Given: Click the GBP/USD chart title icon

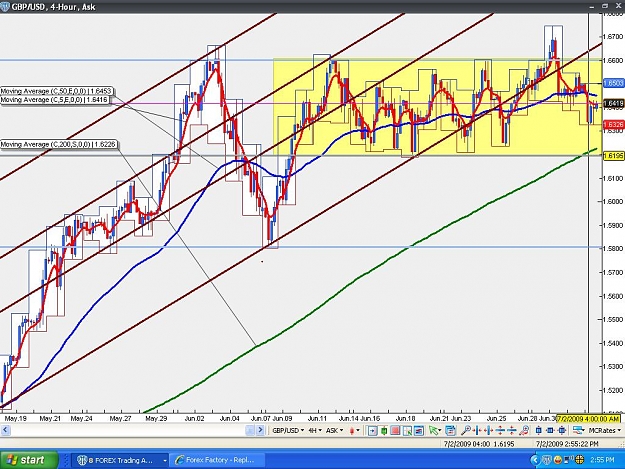Looking at the screenshot, I should click(5, 7).
